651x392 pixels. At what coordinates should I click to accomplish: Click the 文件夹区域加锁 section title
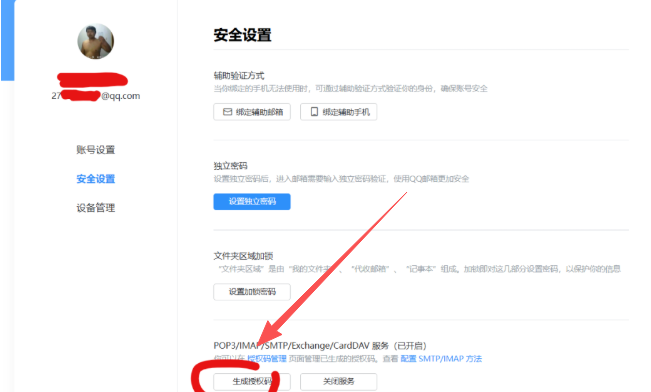click(243, 256)
